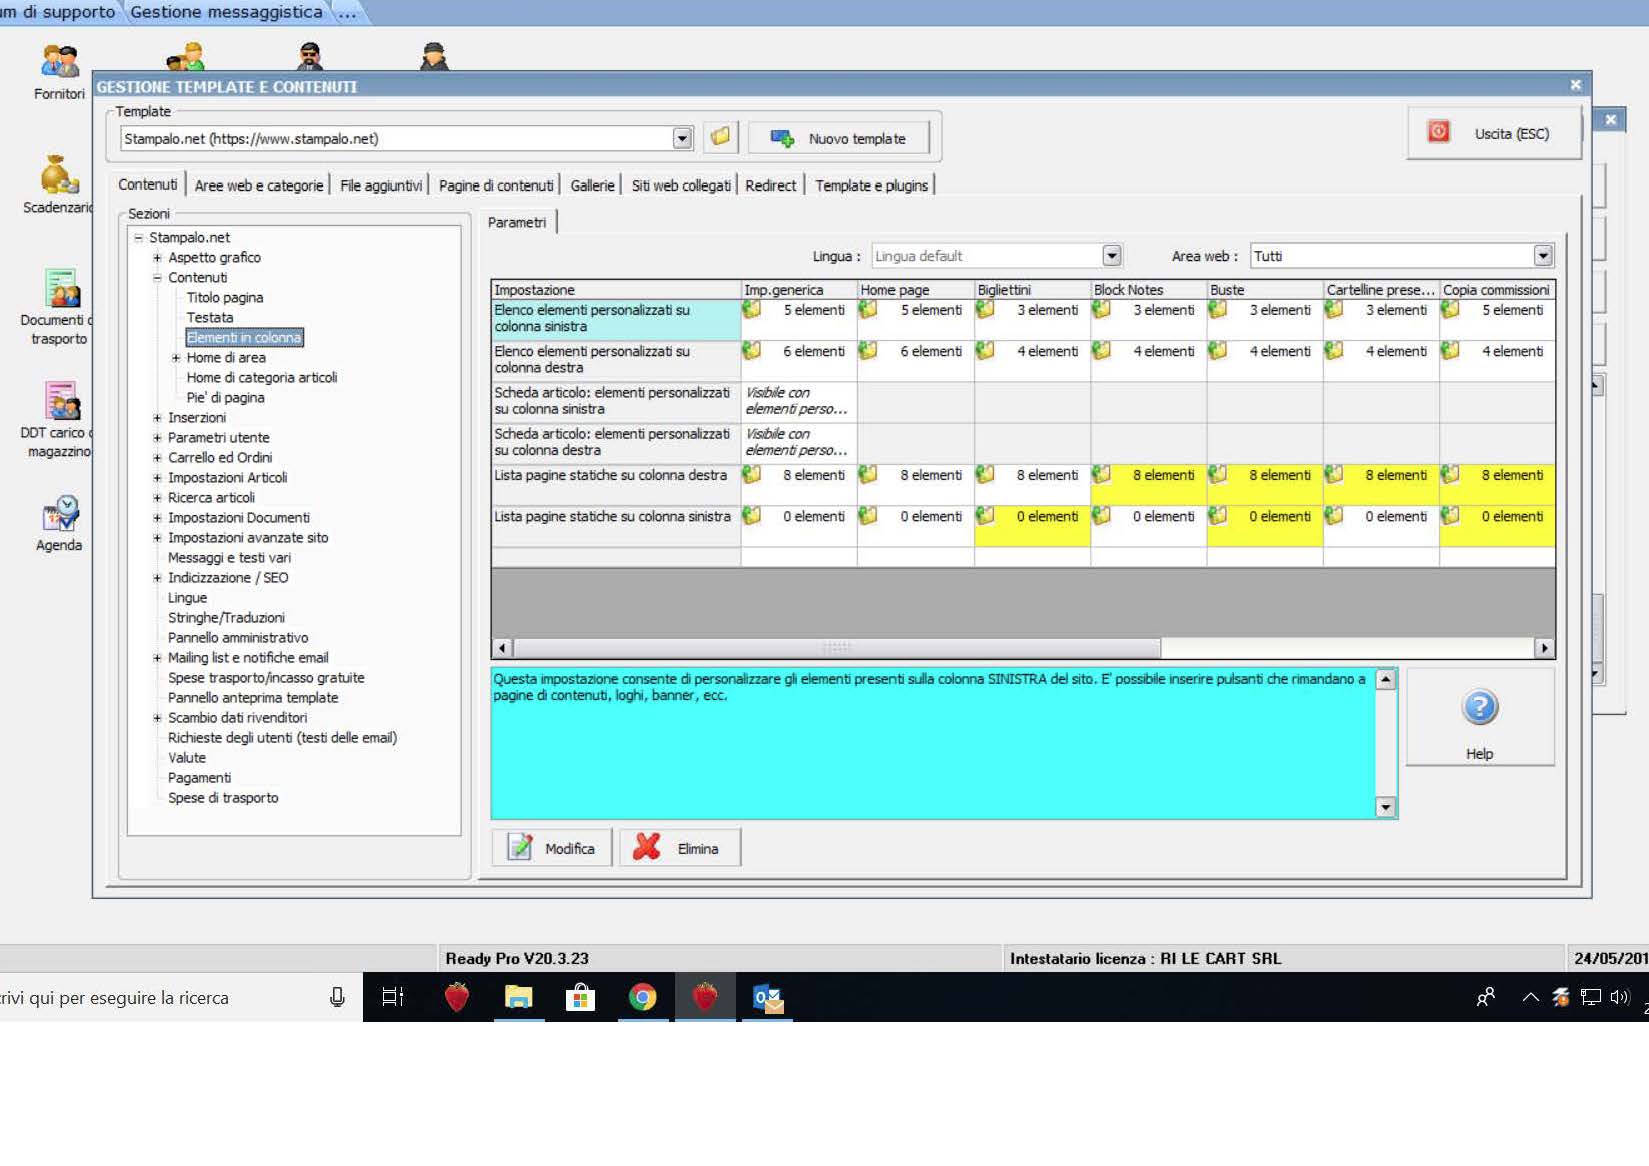Click the Nuovo template button
The width and height of the screenshot is (1649, 1166).
click(x=838, y=139)
